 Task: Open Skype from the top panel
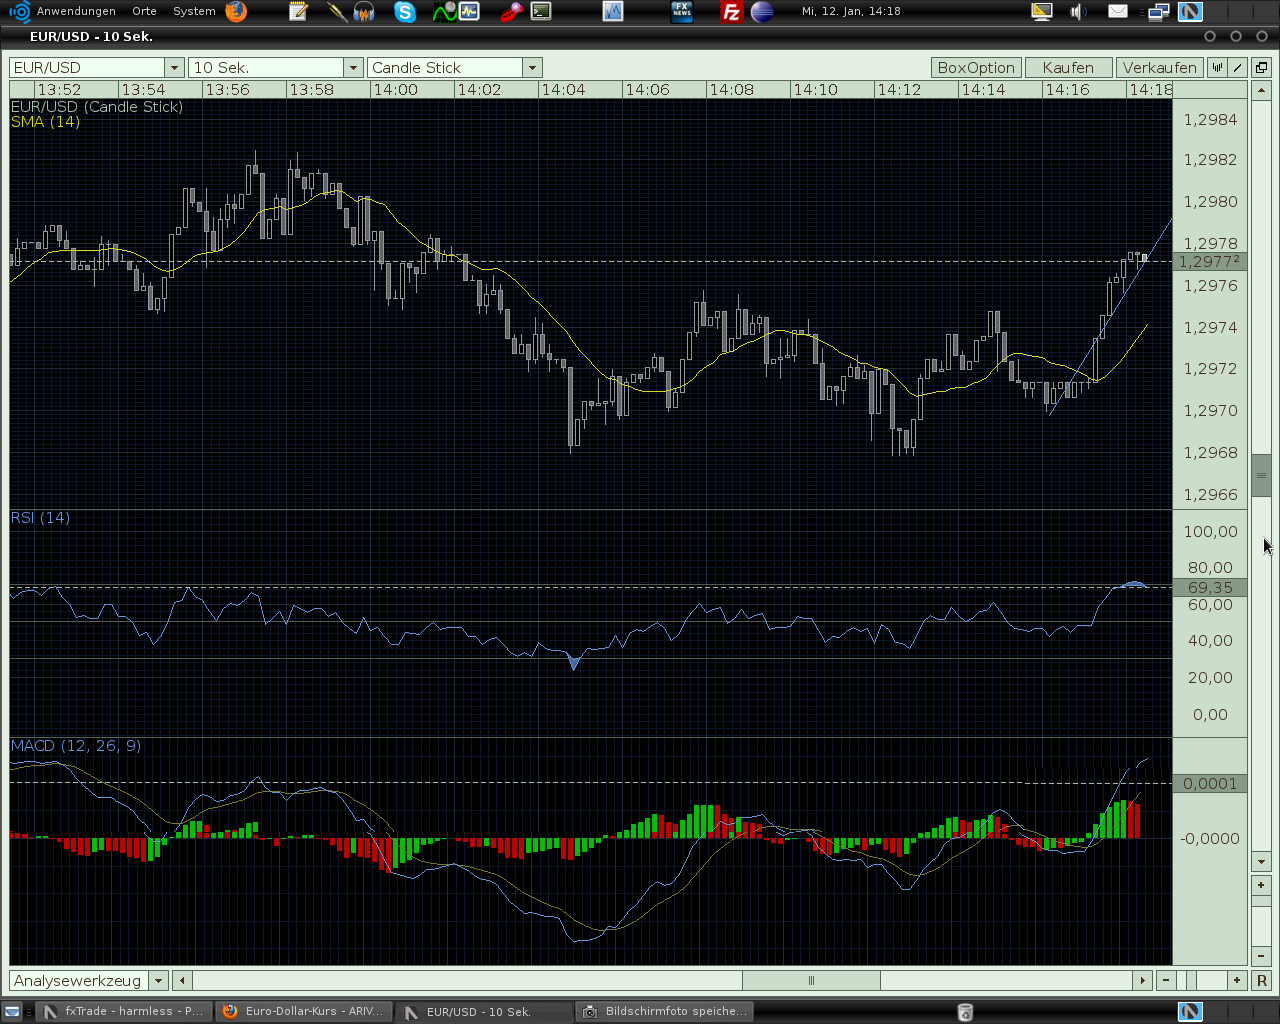click(404, 12)
